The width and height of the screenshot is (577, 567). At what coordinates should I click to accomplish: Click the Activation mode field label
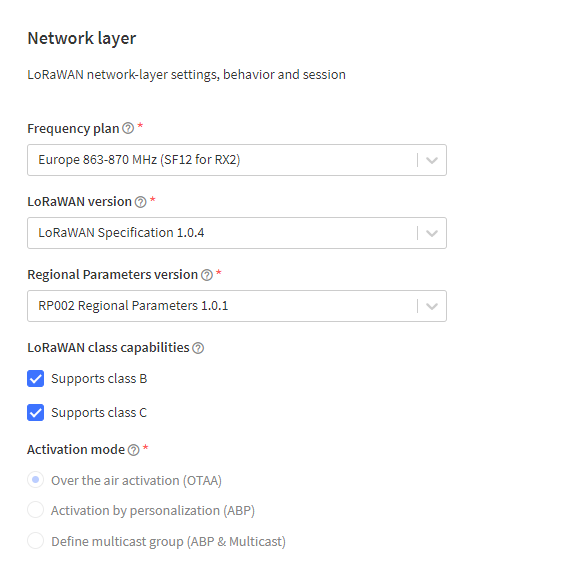point(76,449)
